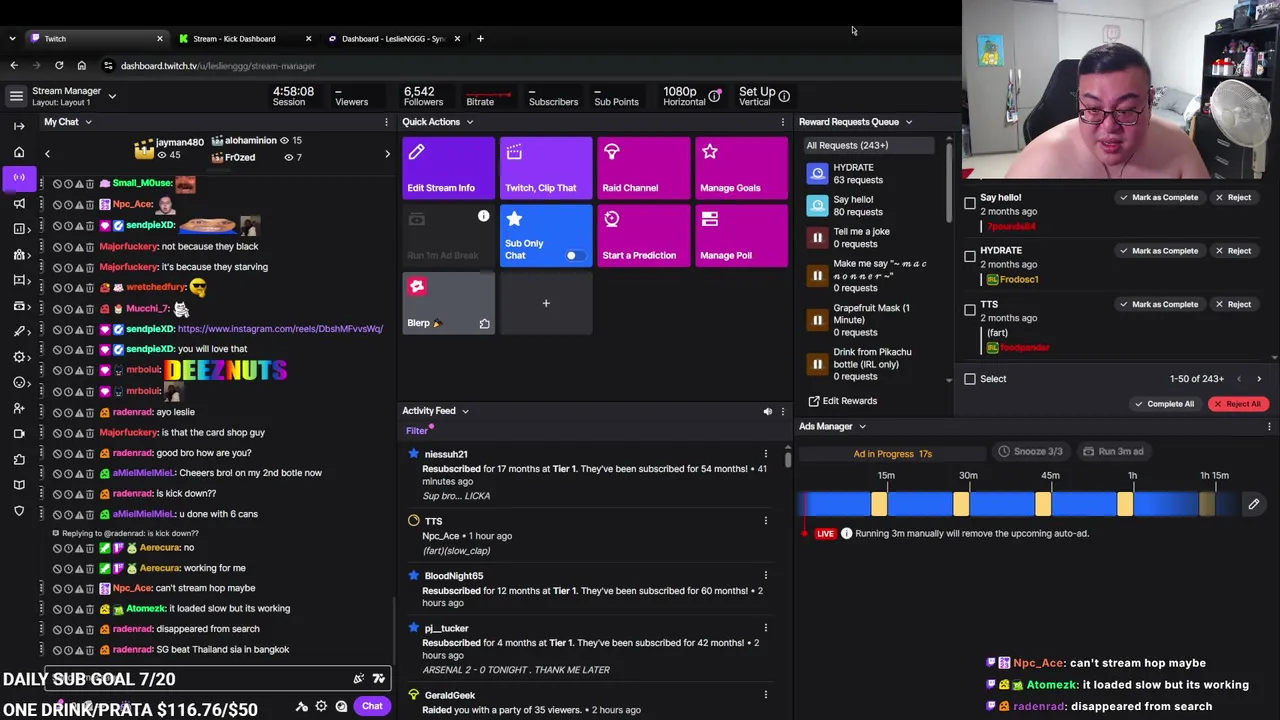Open the Creator Camp book icon

pos(19,485)
